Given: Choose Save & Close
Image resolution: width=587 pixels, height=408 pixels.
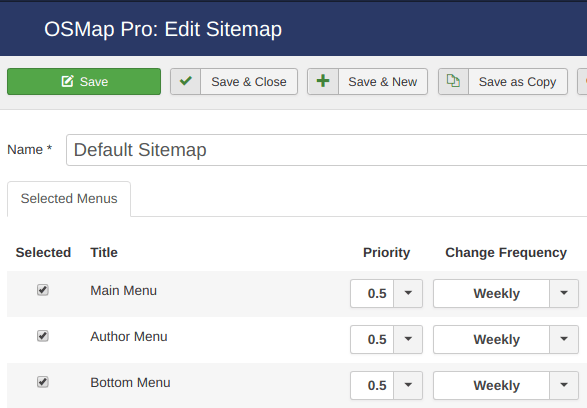Looking at the screenshot, I should pos(234,82).
